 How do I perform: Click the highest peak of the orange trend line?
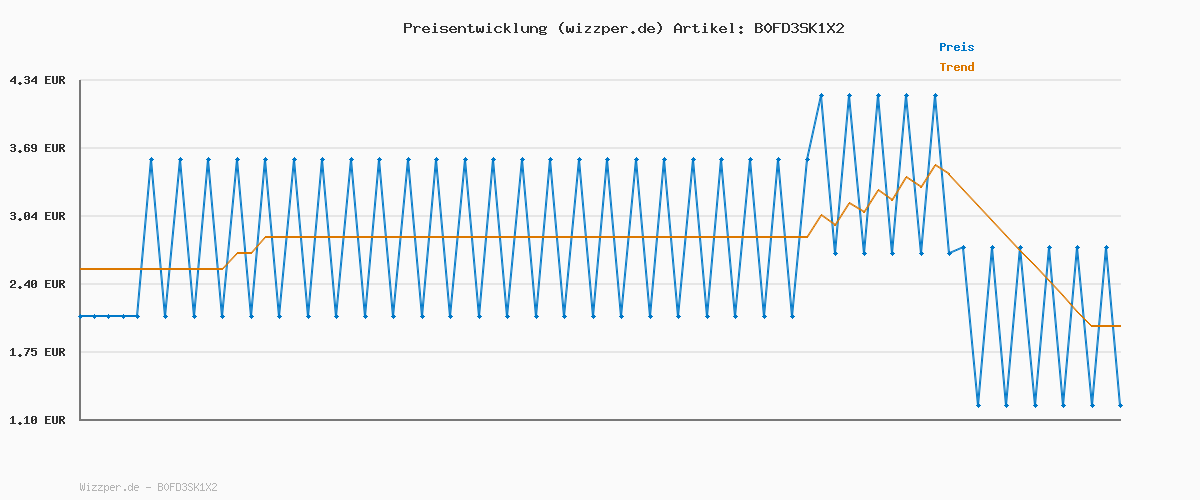pyautogui.click(x=935, y=165)
